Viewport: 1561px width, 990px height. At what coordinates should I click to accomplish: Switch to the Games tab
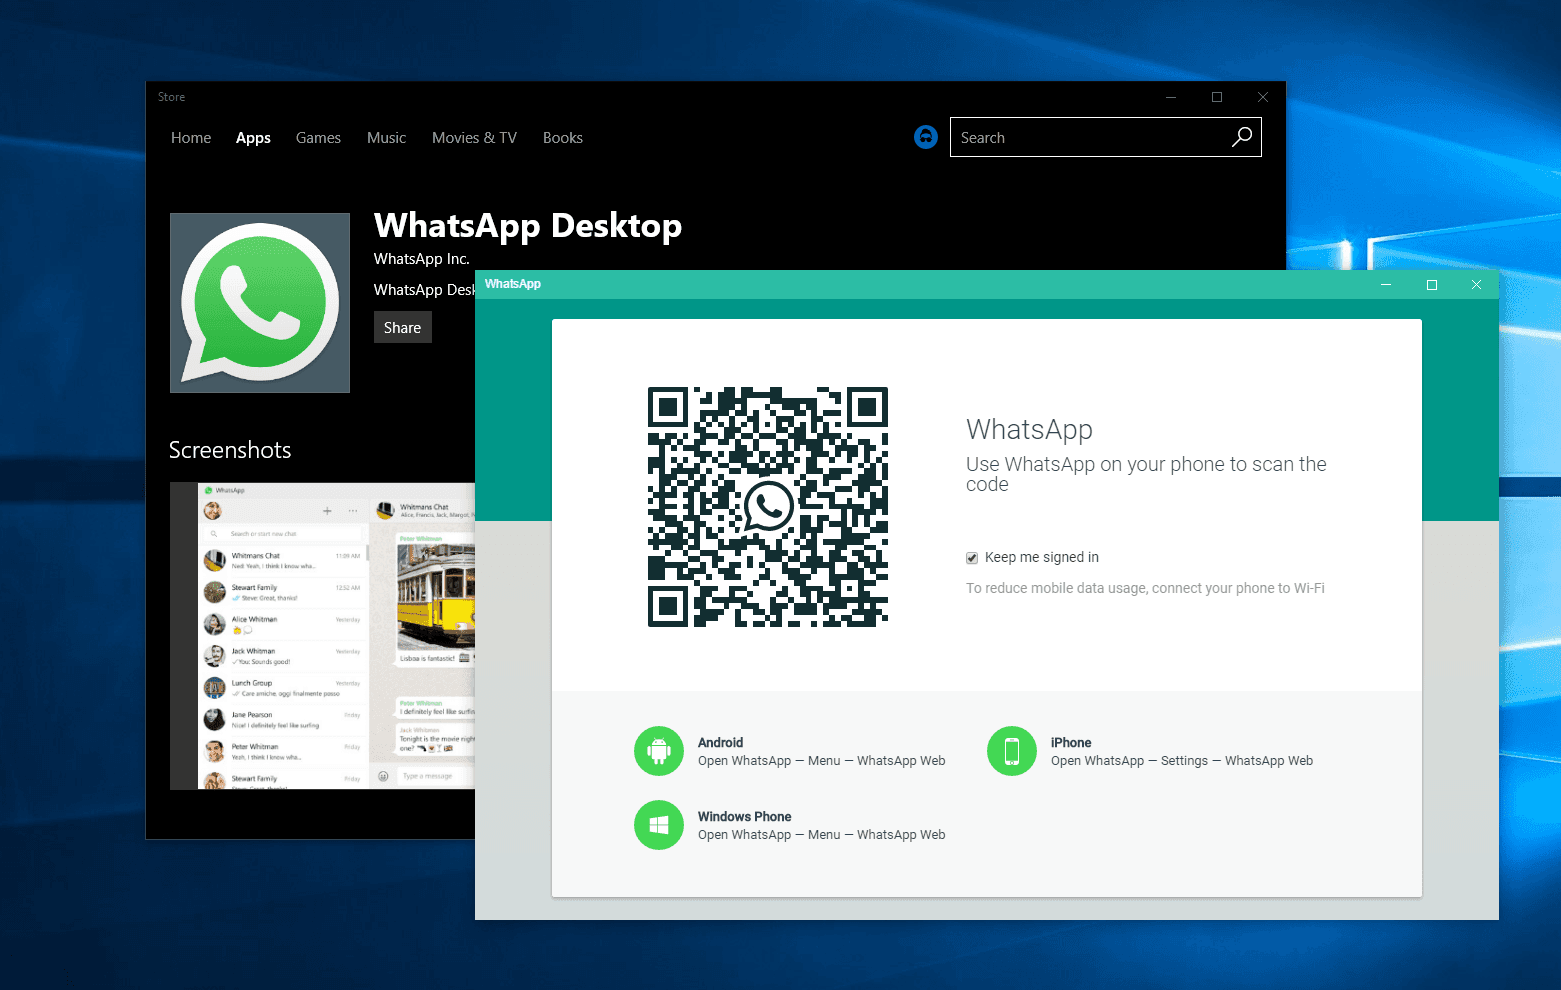click(x=318, y=137)
